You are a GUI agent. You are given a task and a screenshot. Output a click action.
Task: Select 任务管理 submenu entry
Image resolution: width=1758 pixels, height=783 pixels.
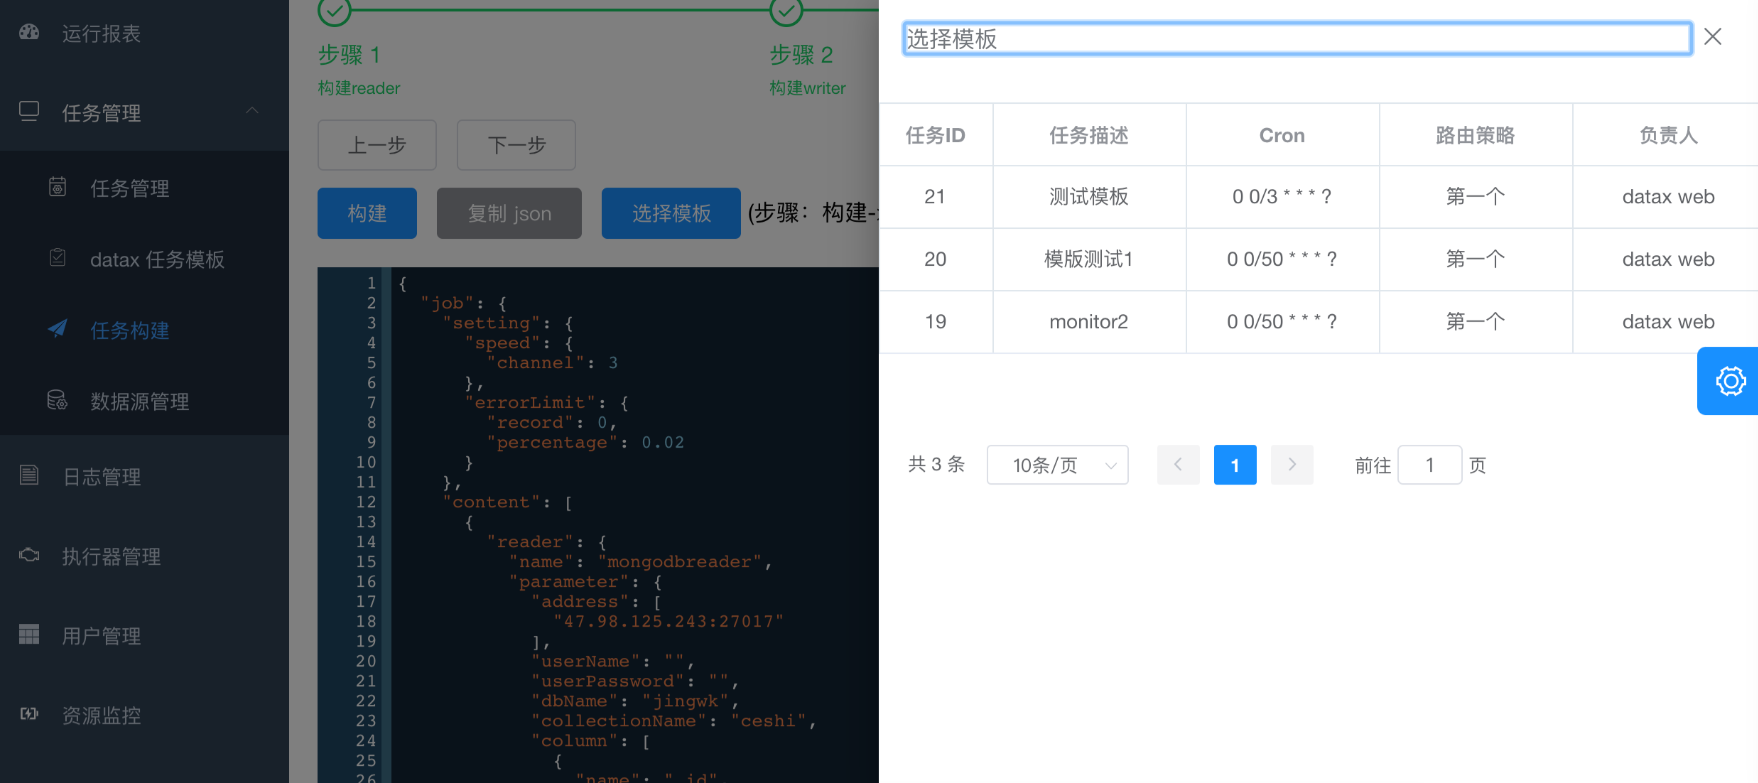[130, 188]
